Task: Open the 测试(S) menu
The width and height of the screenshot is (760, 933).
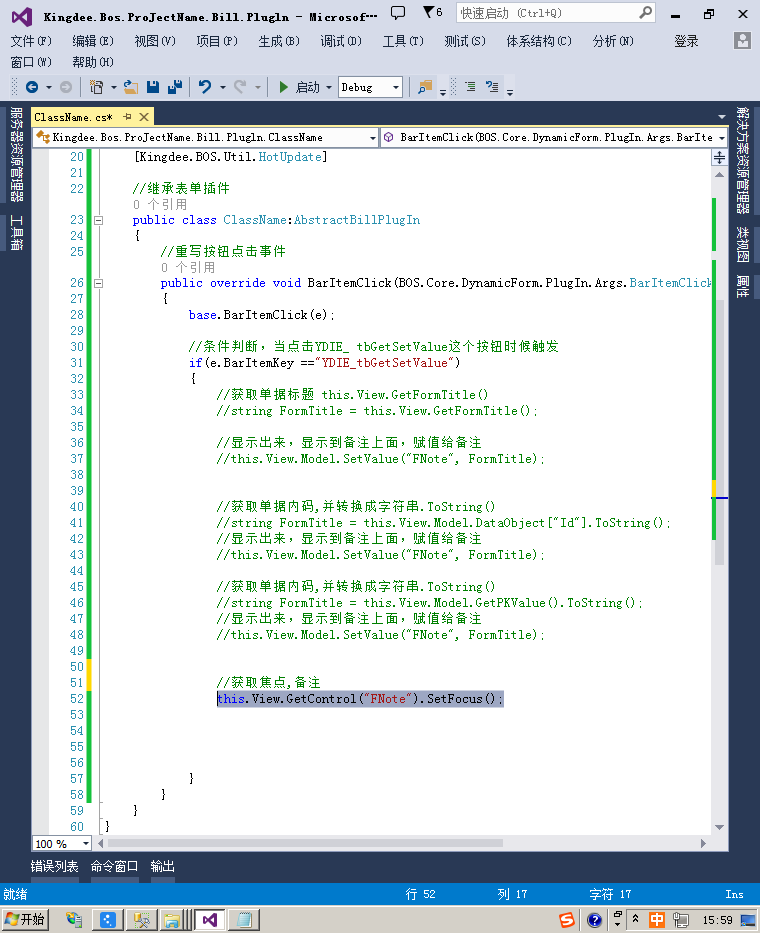Action: pyautogui.click(x=465, y=41)
